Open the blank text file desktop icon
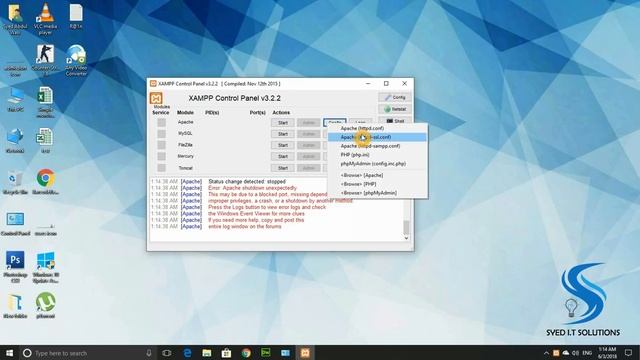The height and width of the screenshot is (360, 640). (76, 16)
